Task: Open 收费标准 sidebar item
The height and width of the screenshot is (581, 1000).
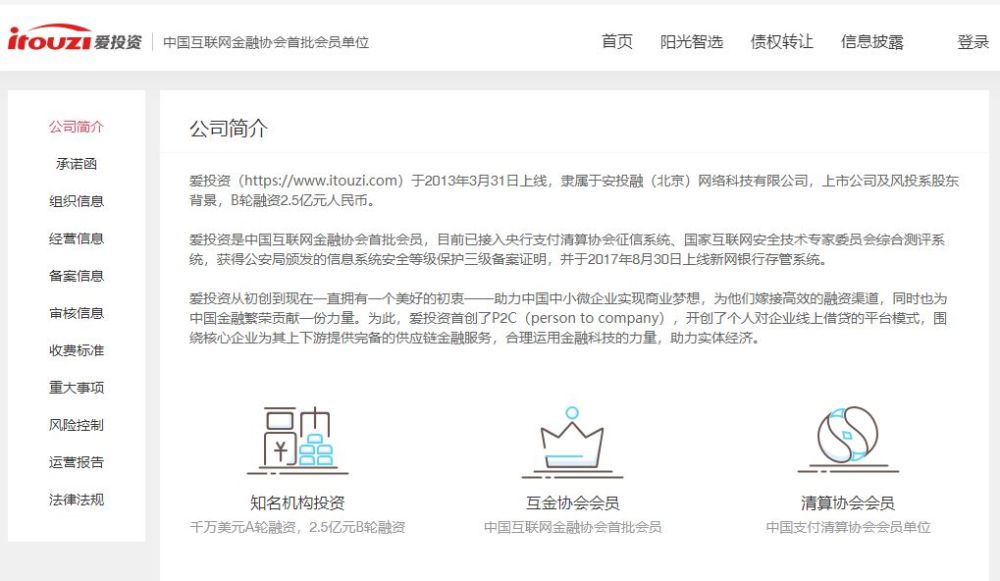Action: tap(77, 350)
